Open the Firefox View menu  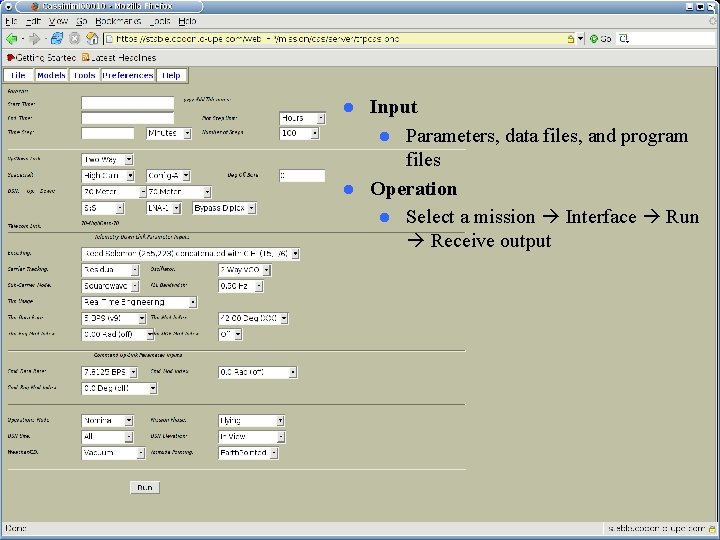[58, 21]
